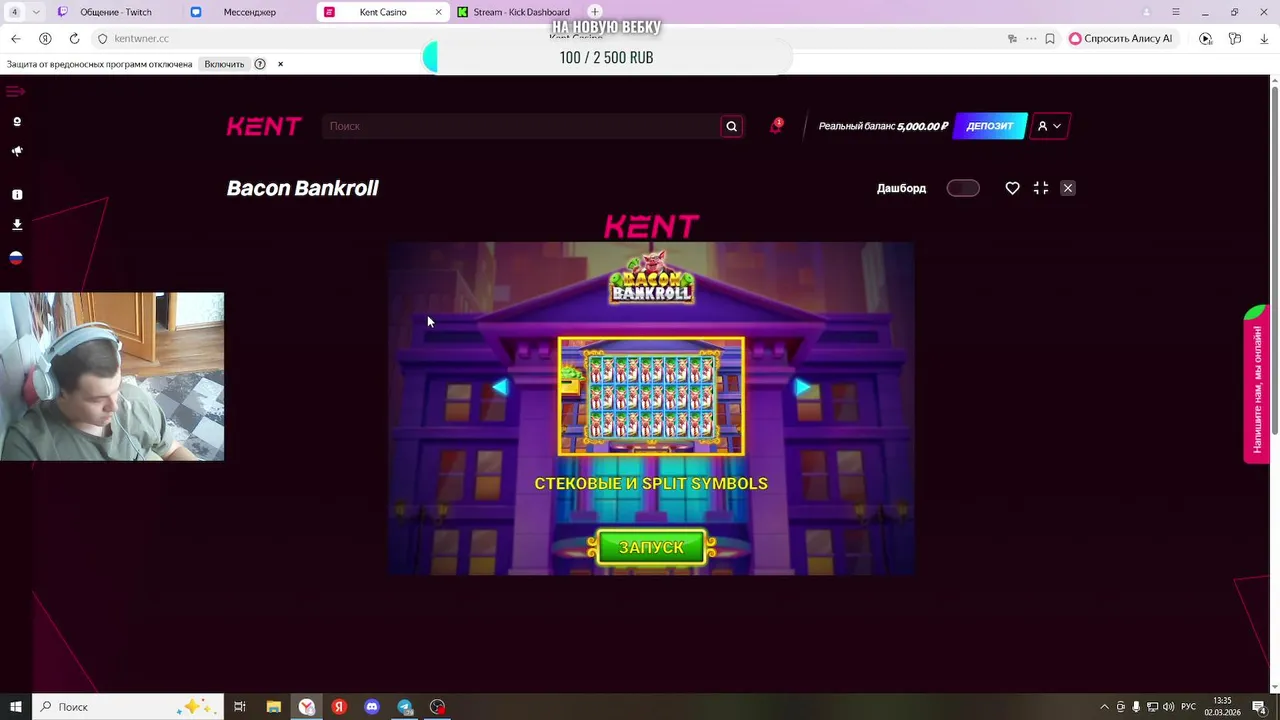1280x720 pixels.
Task: Switch to the Мессенджер tab
Action: (x=249, y=12)
